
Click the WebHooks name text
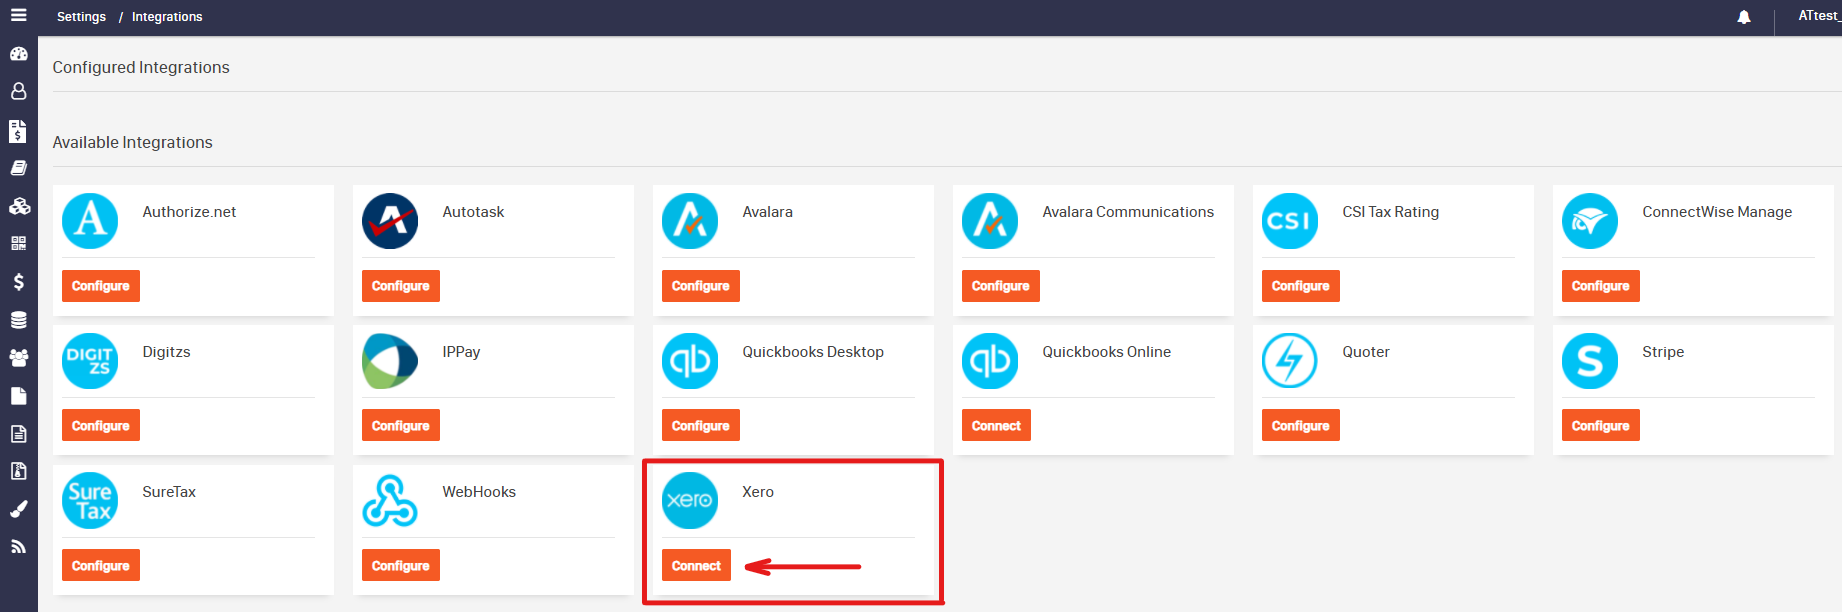pos(479,492)
